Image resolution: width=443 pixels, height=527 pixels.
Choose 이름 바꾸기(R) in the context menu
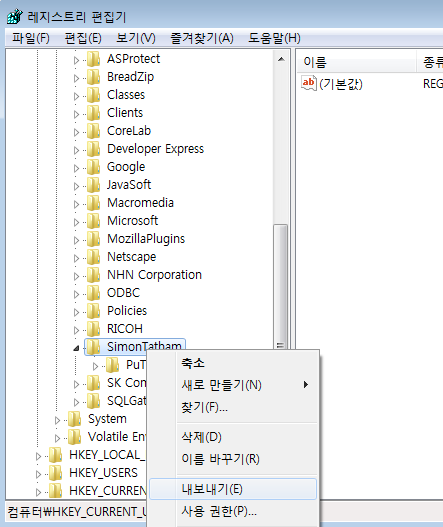(233, 459)
